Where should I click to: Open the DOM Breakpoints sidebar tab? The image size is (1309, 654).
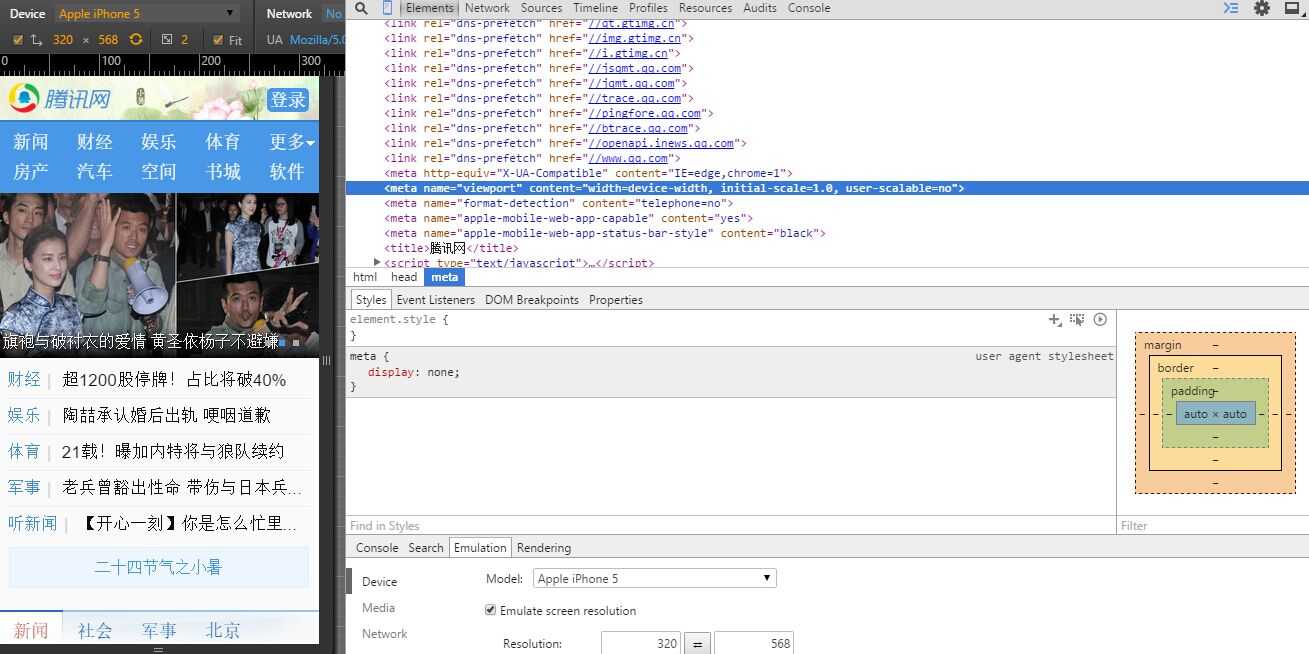point(532,300)
